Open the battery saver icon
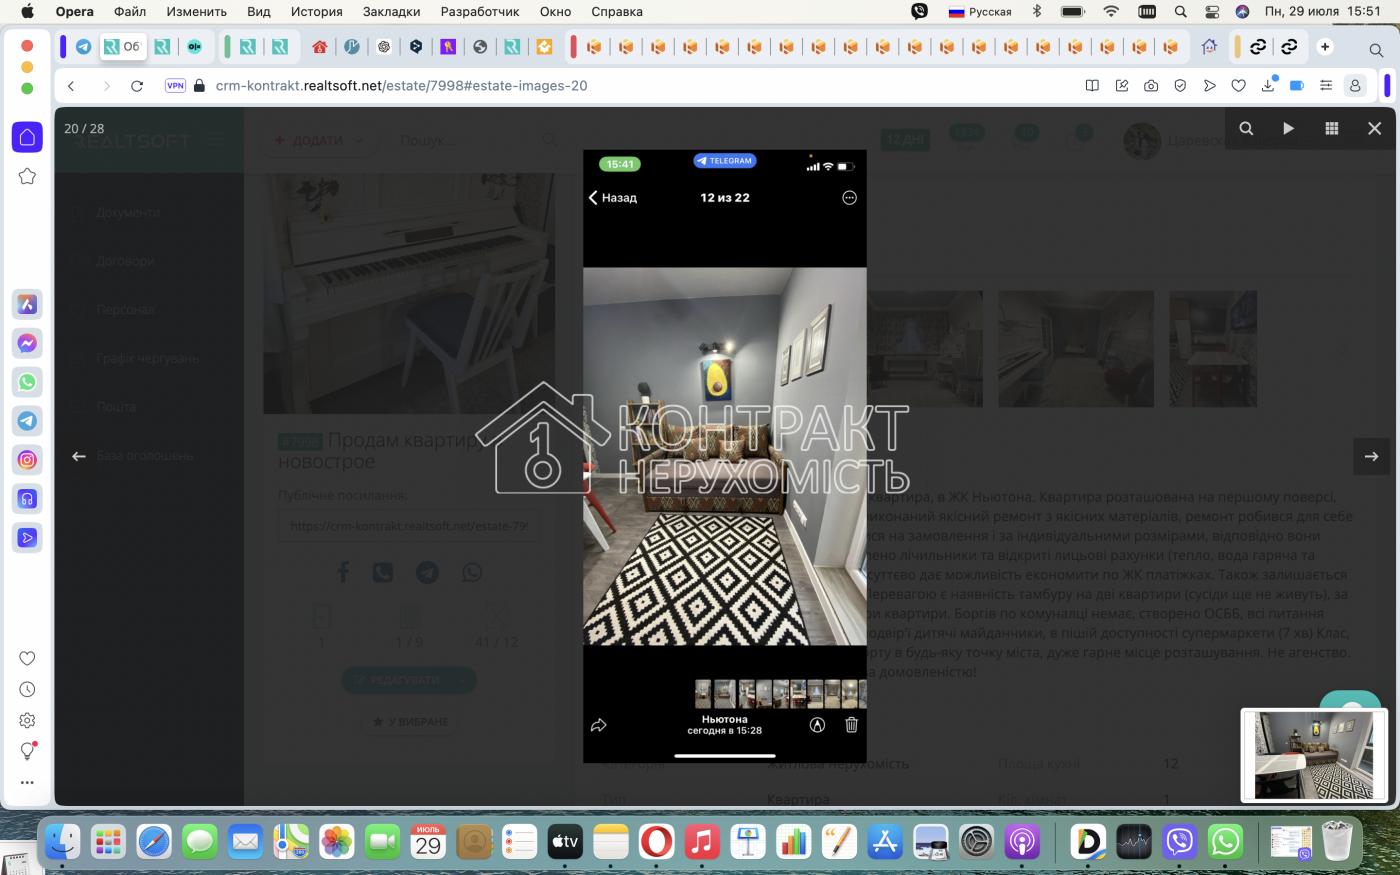1400x875 pixels. pyautogui.click(x=1297, y=86)
